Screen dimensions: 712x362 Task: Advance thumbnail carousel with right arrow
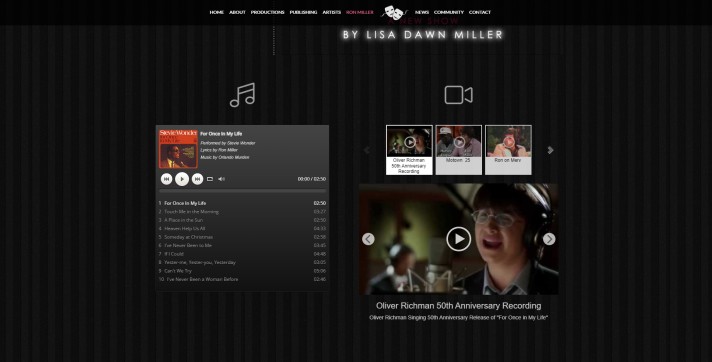(x=550, y=150)
